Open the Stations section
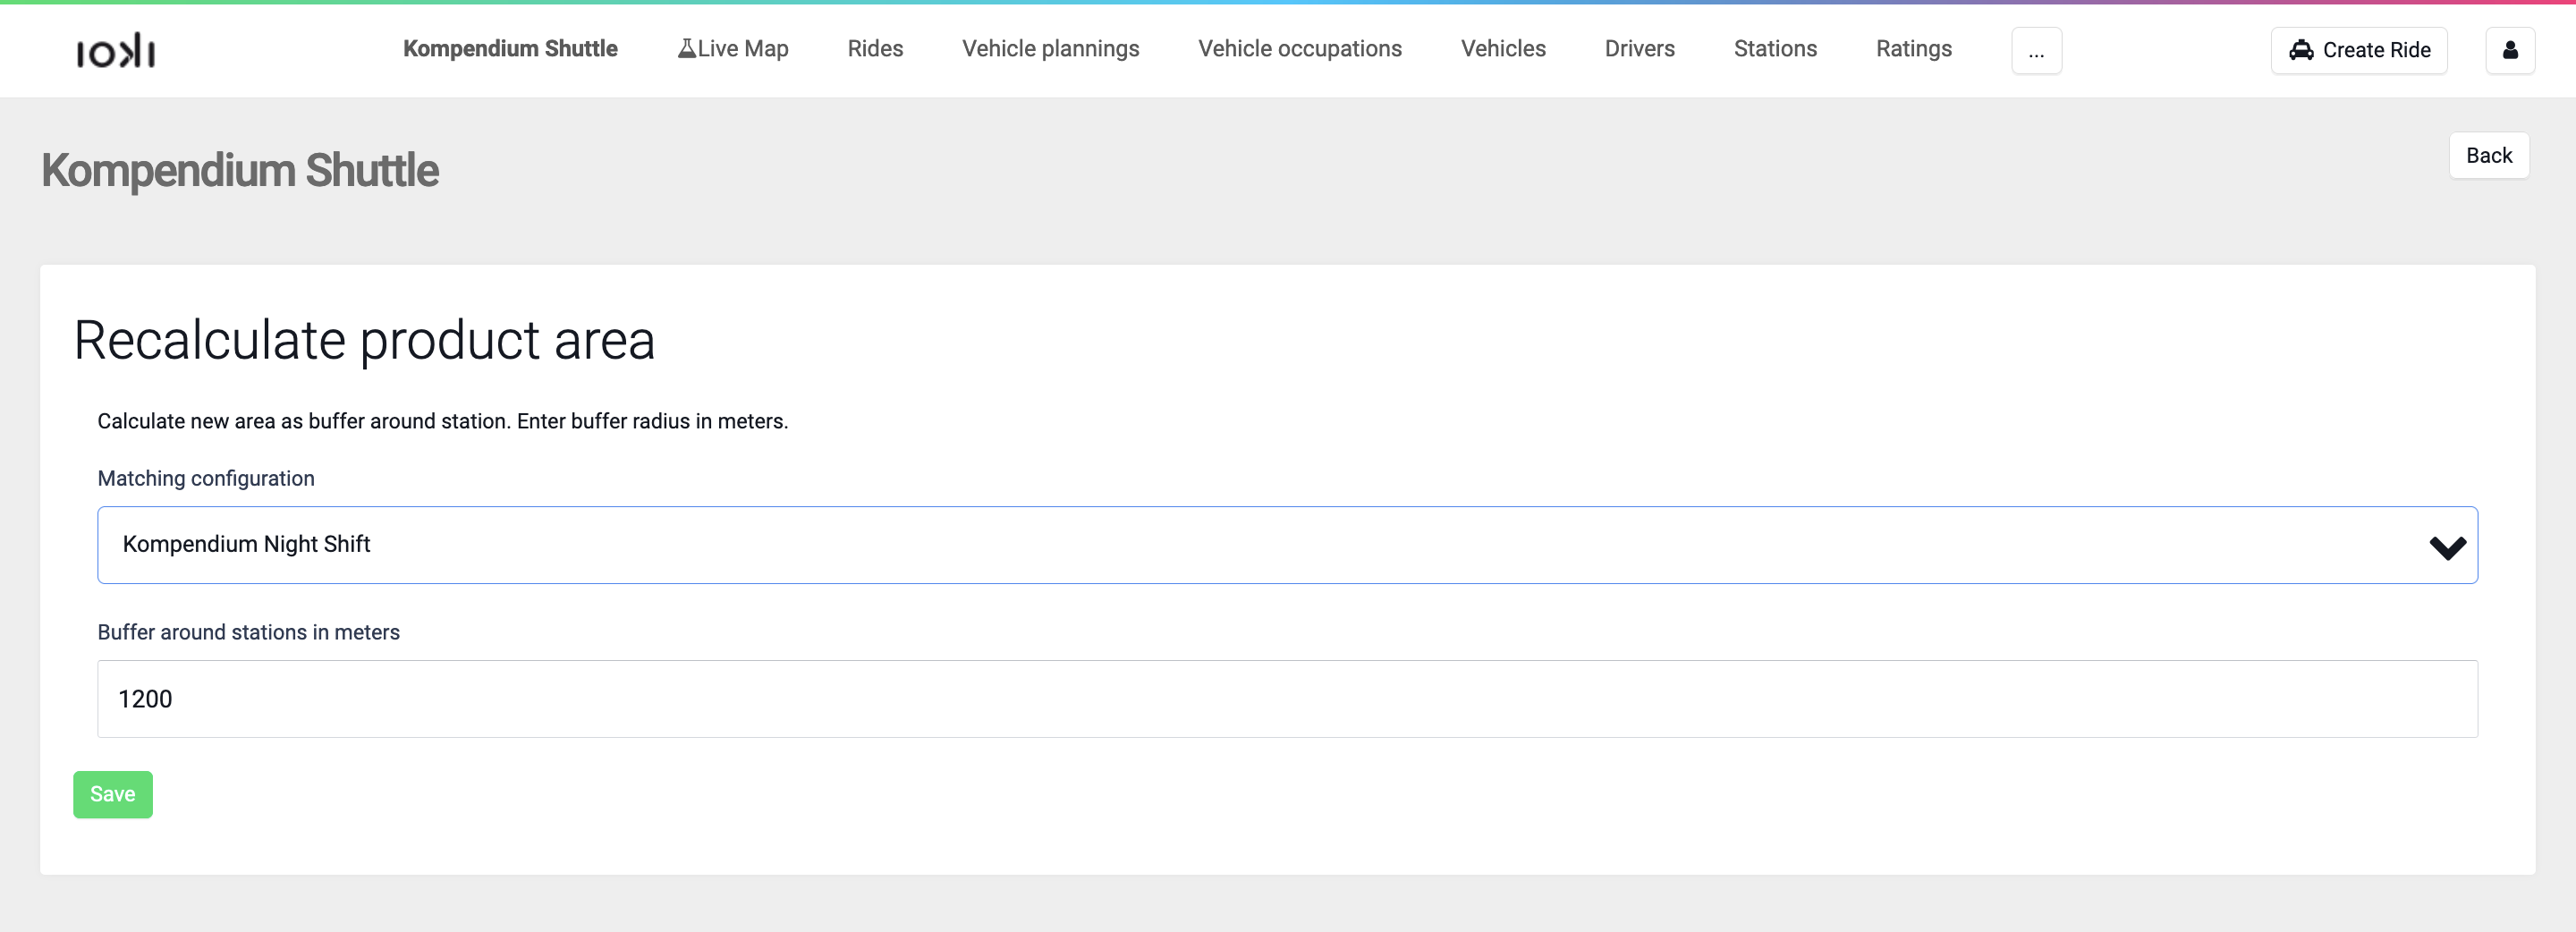This screenshot has height=932, width=2576. pyautogui.click(x=1775, y=48)
